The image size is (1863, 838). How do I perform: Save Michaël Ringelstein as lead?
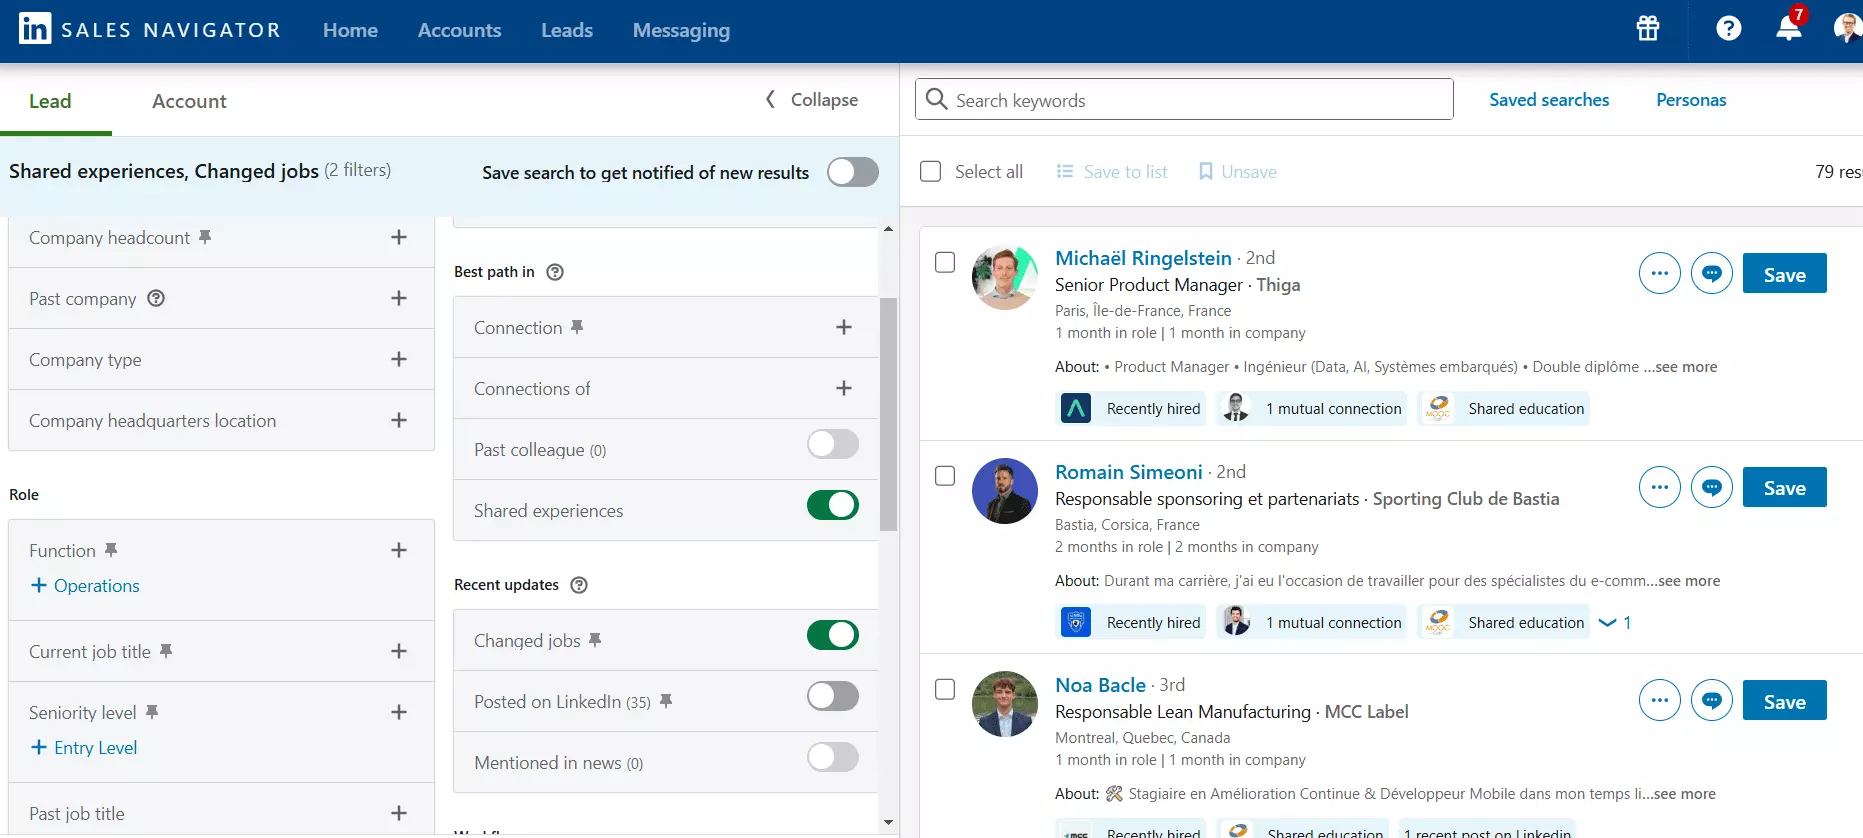[x=1784, y=273]
